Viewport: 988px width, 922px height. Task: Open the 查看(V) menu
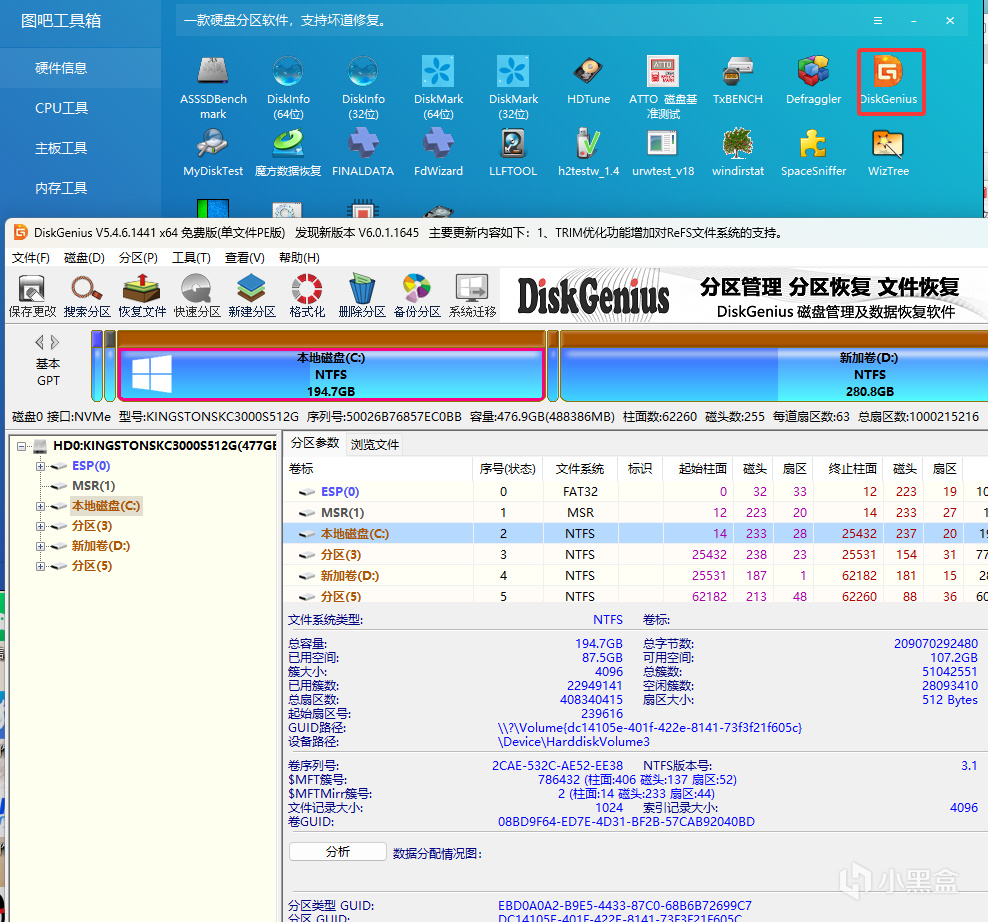pos(244,258)
